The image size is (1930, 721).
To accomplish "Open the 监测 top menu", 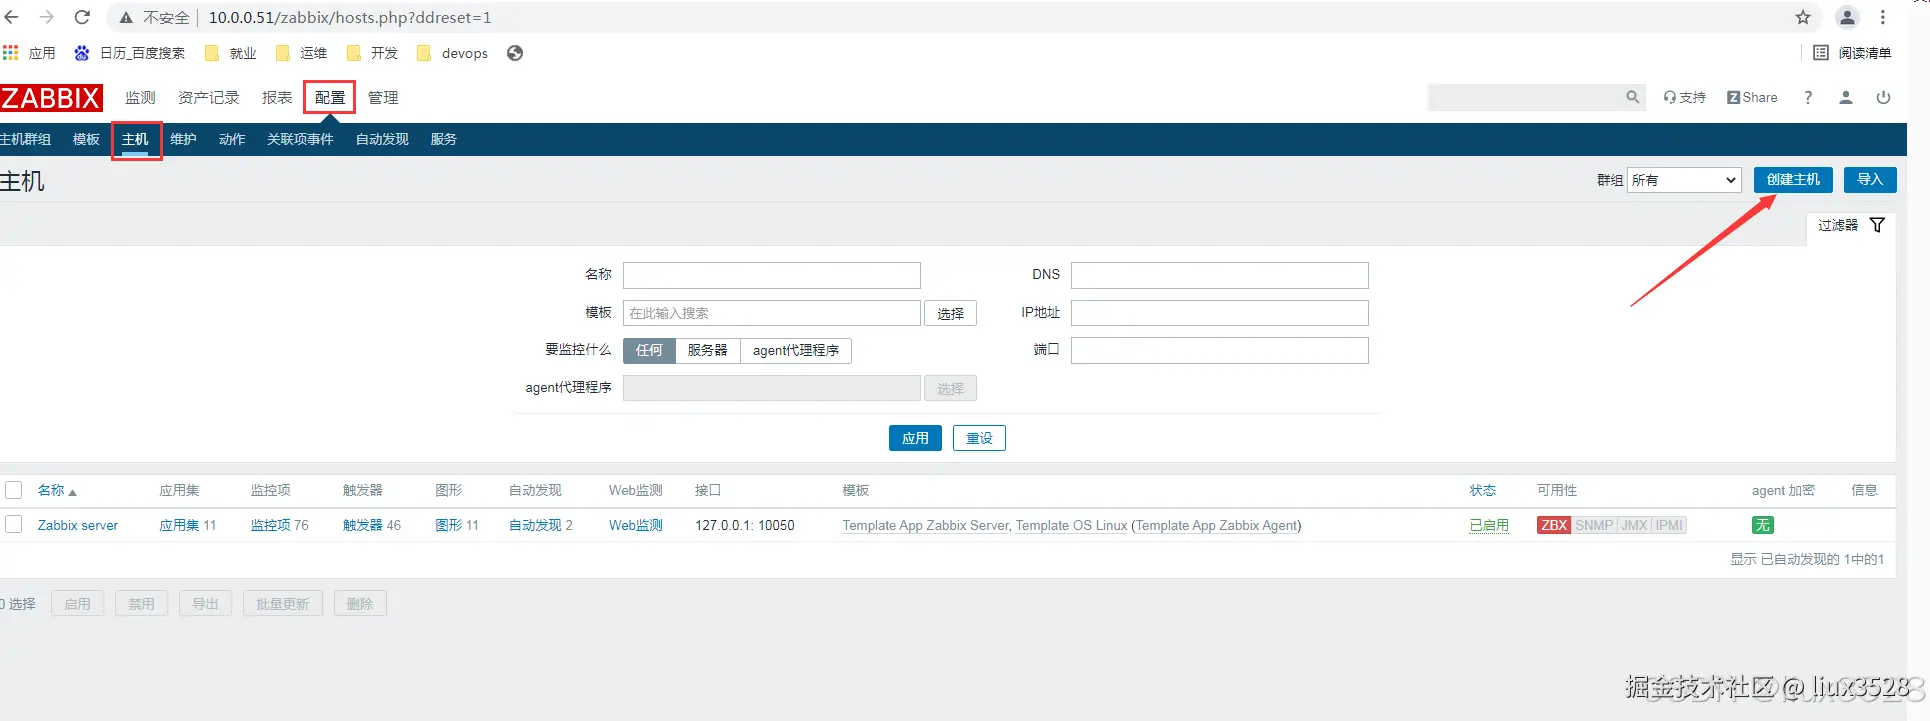I will pyautogui.click(x=140, y=97).
